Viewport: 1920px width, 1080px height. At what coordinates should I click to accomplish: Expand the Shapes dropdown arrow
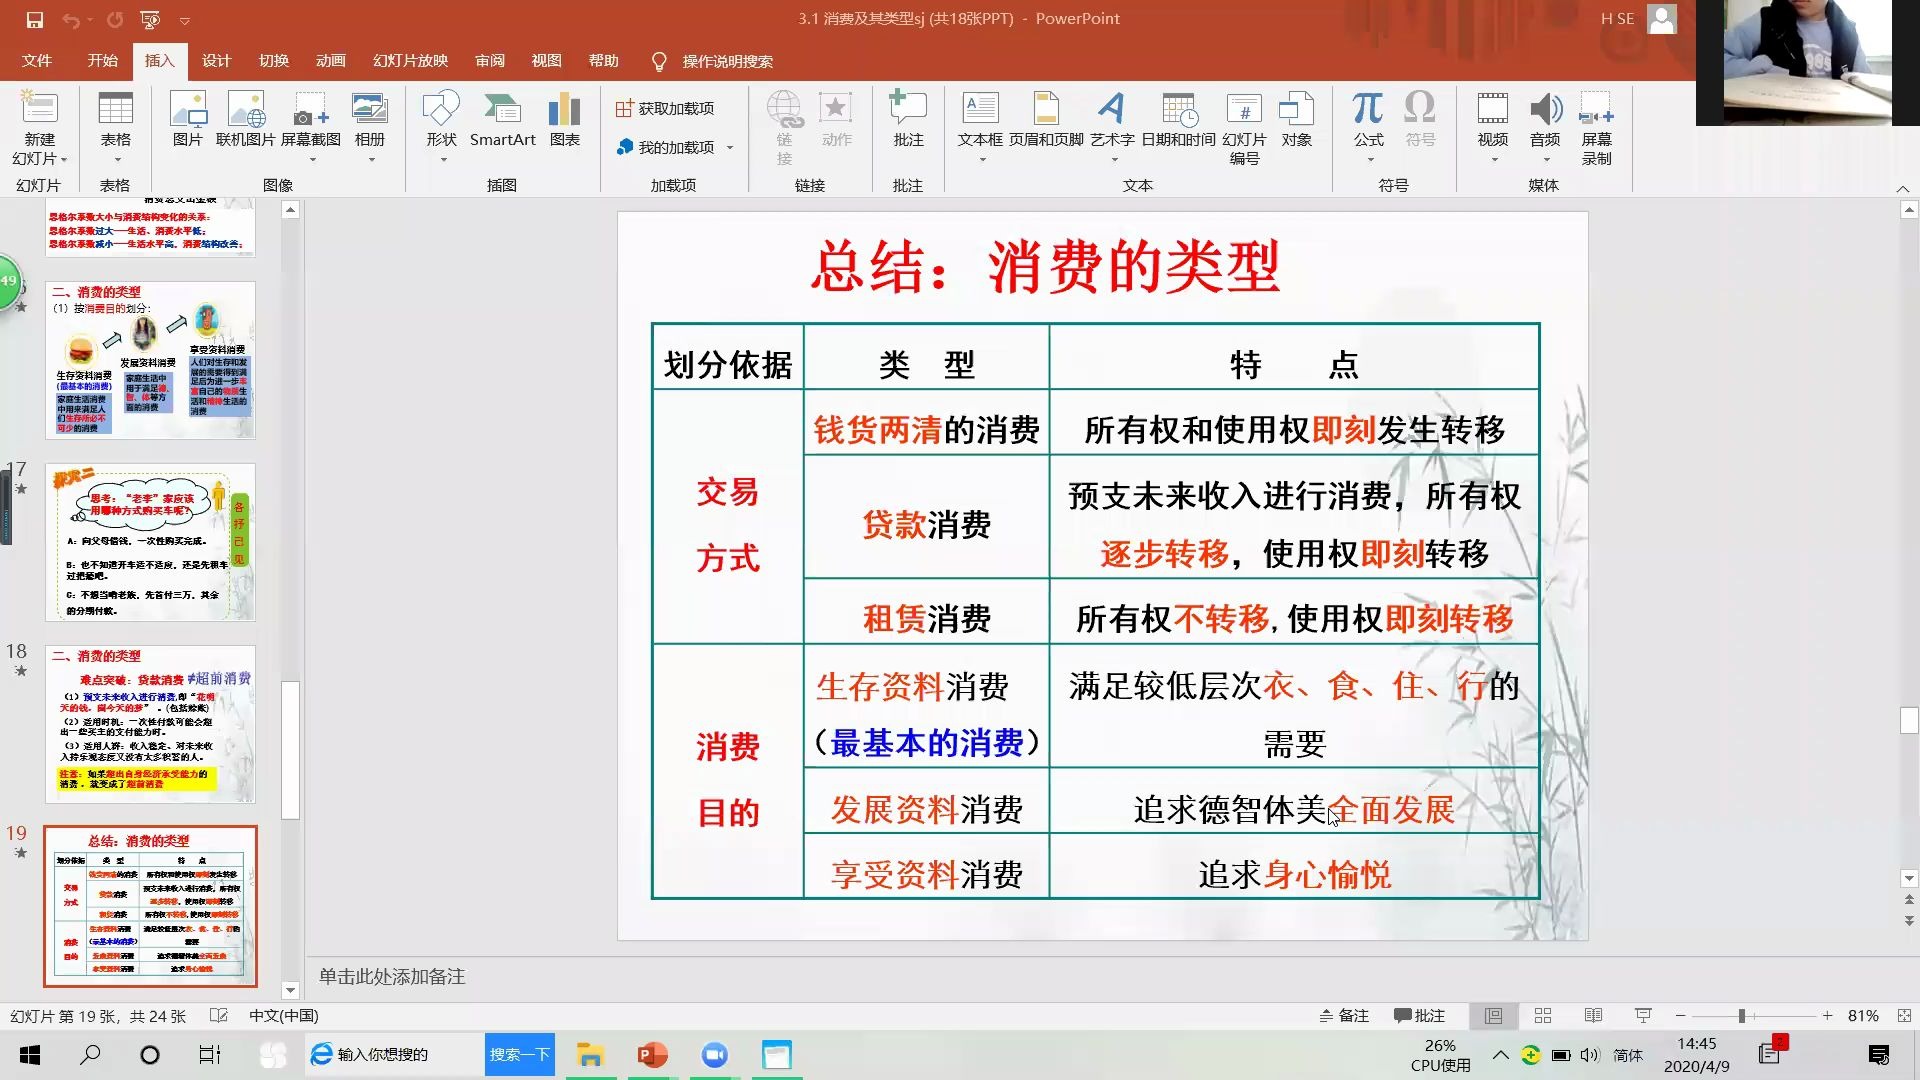(442, 160)
